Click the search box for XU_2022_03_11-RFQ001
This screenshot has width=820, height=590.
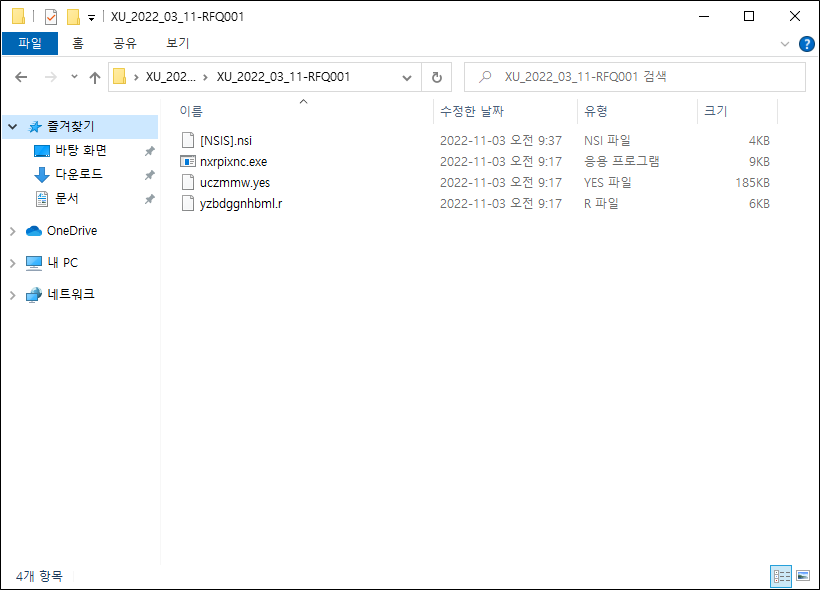[x=635, y=77]
